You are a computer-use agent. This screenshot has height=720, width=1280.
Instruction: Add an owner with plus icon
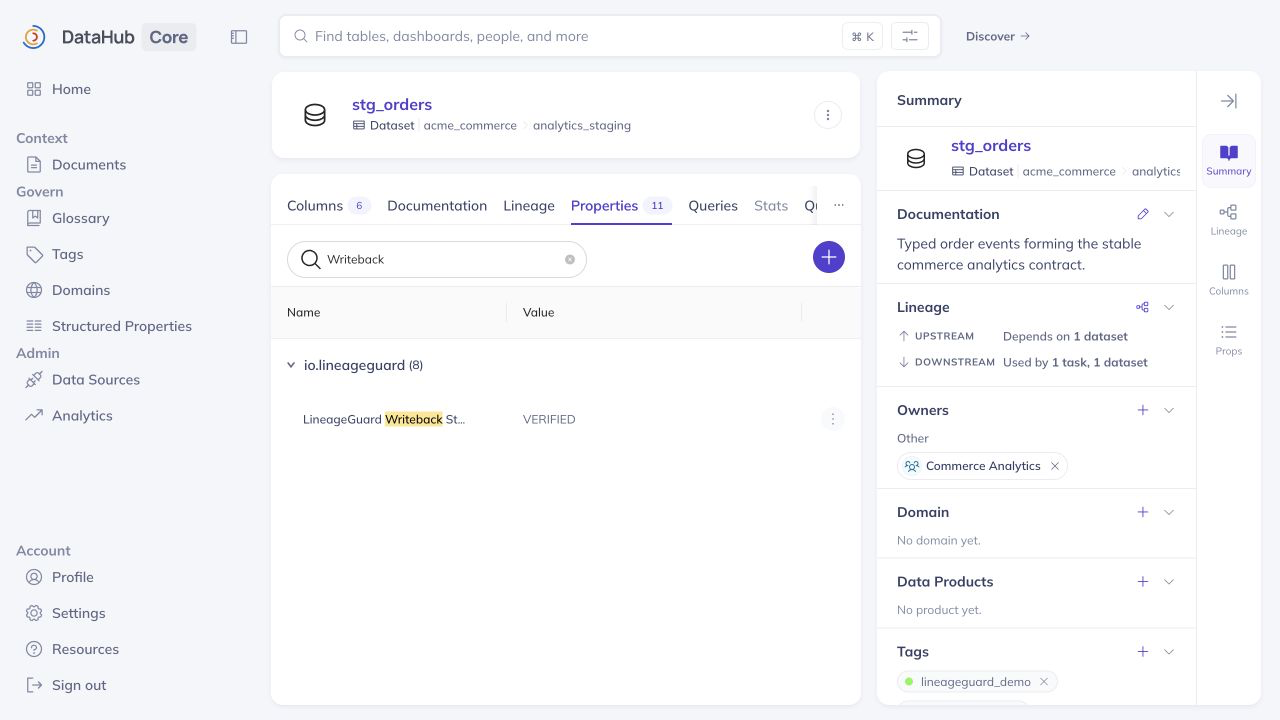(x=1143, y=410)
